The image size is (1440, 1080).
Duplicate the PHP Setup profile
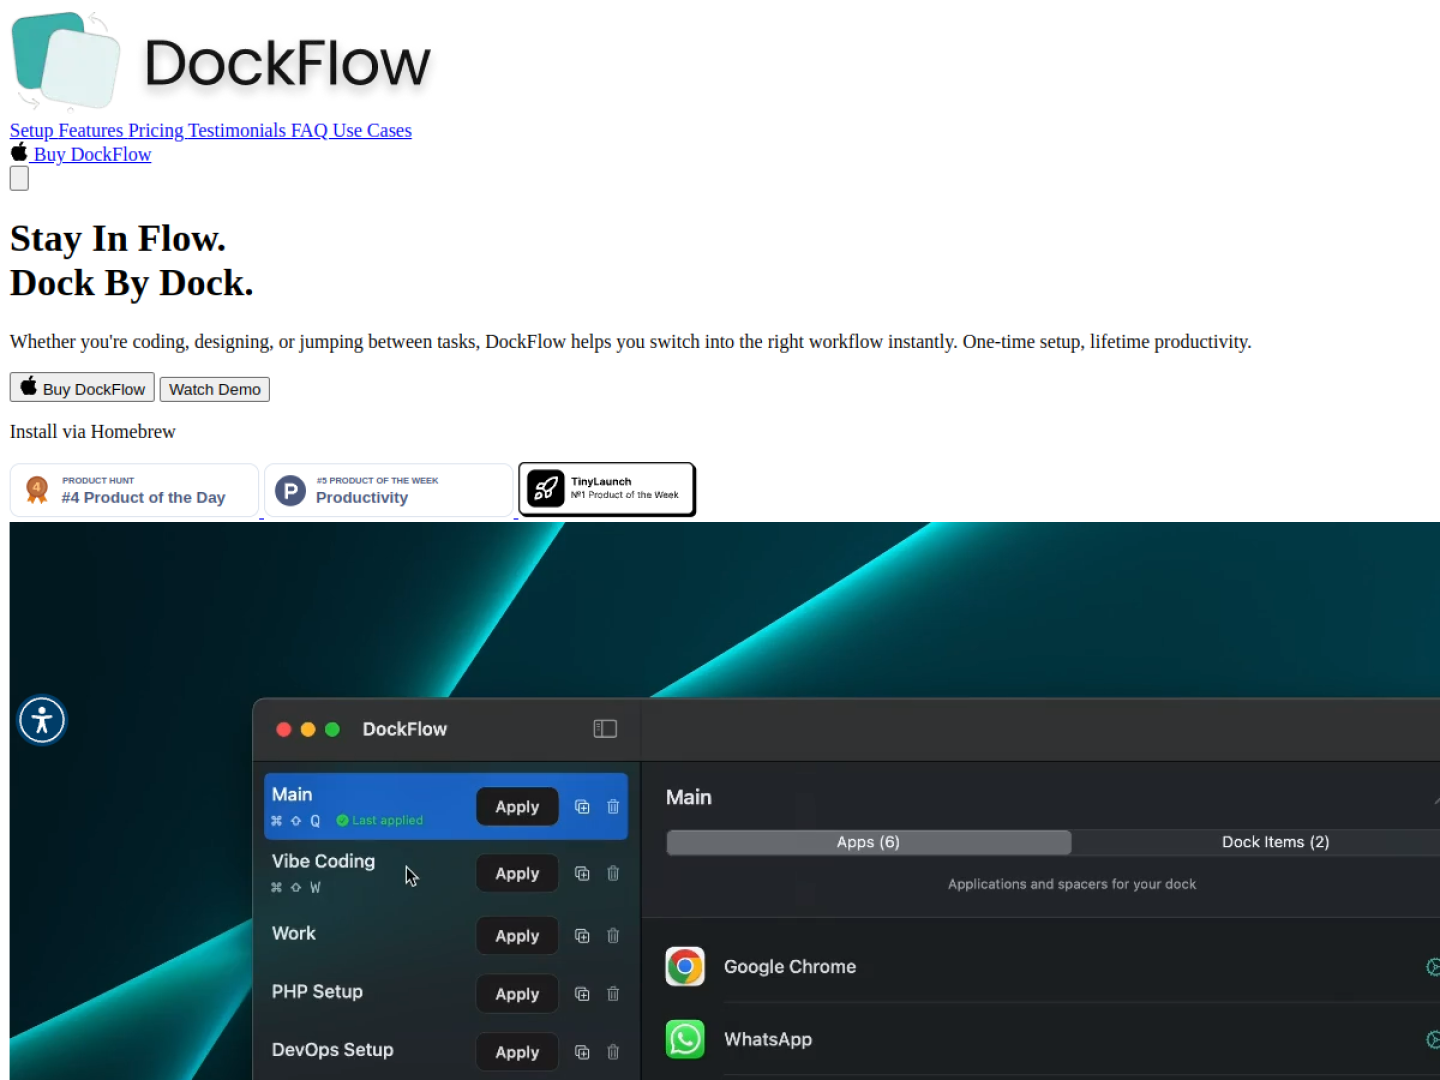coord(582,994)
